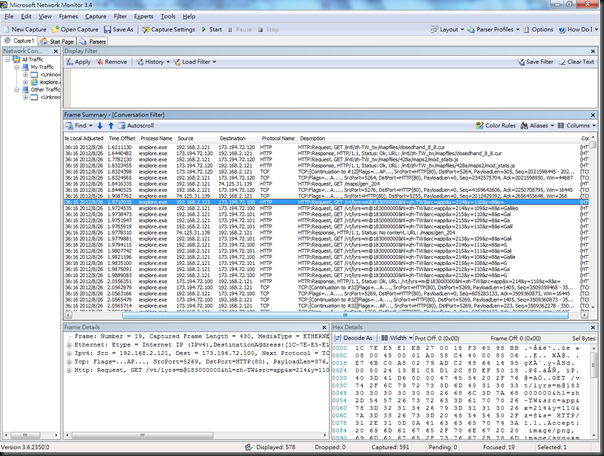The image size is (604, 456).
Task: Click the New Capture toolbar button
Action: point(25,30)
